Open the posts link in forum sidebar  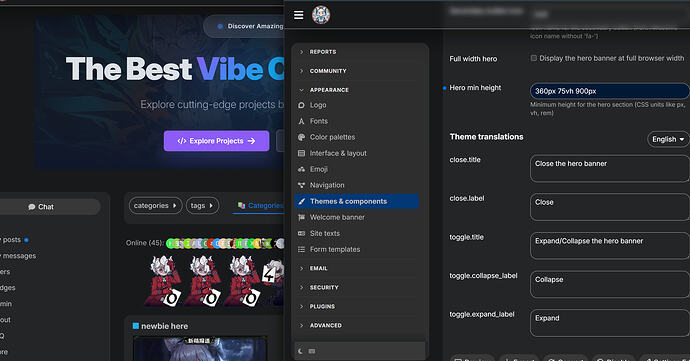click(11, 240)
